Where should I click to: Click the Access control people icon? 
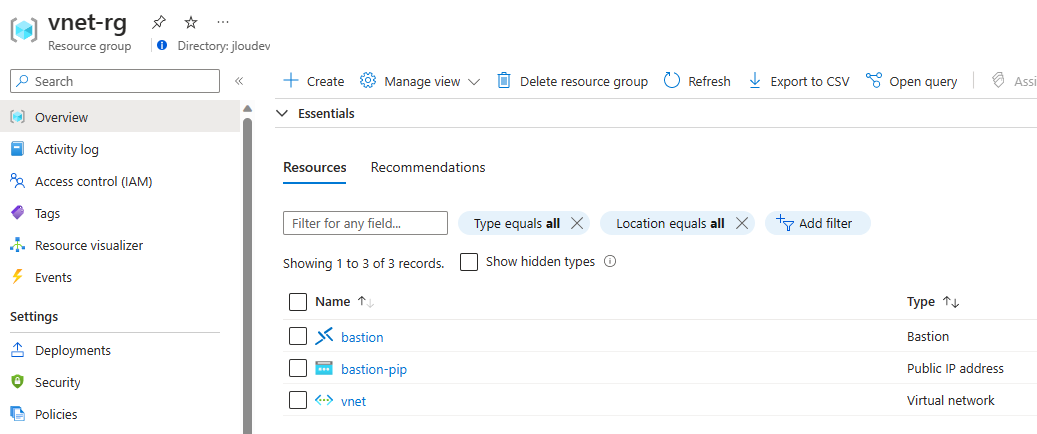tap(18, 181)
